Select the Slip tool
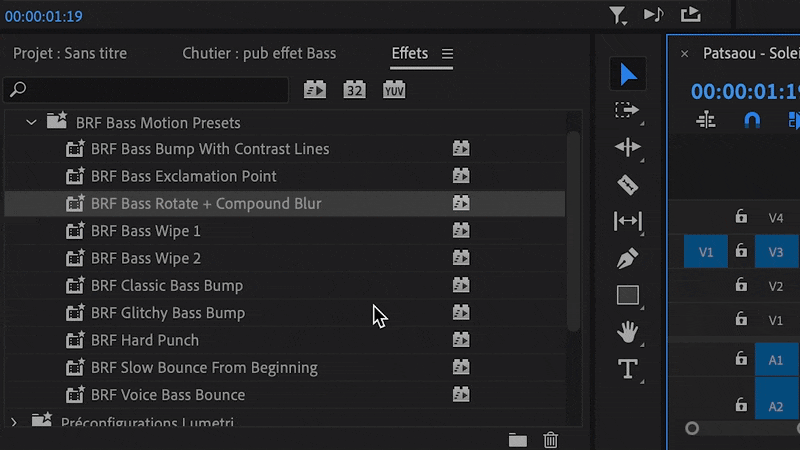This screenshot has width=800, height=450. point(627,222)
